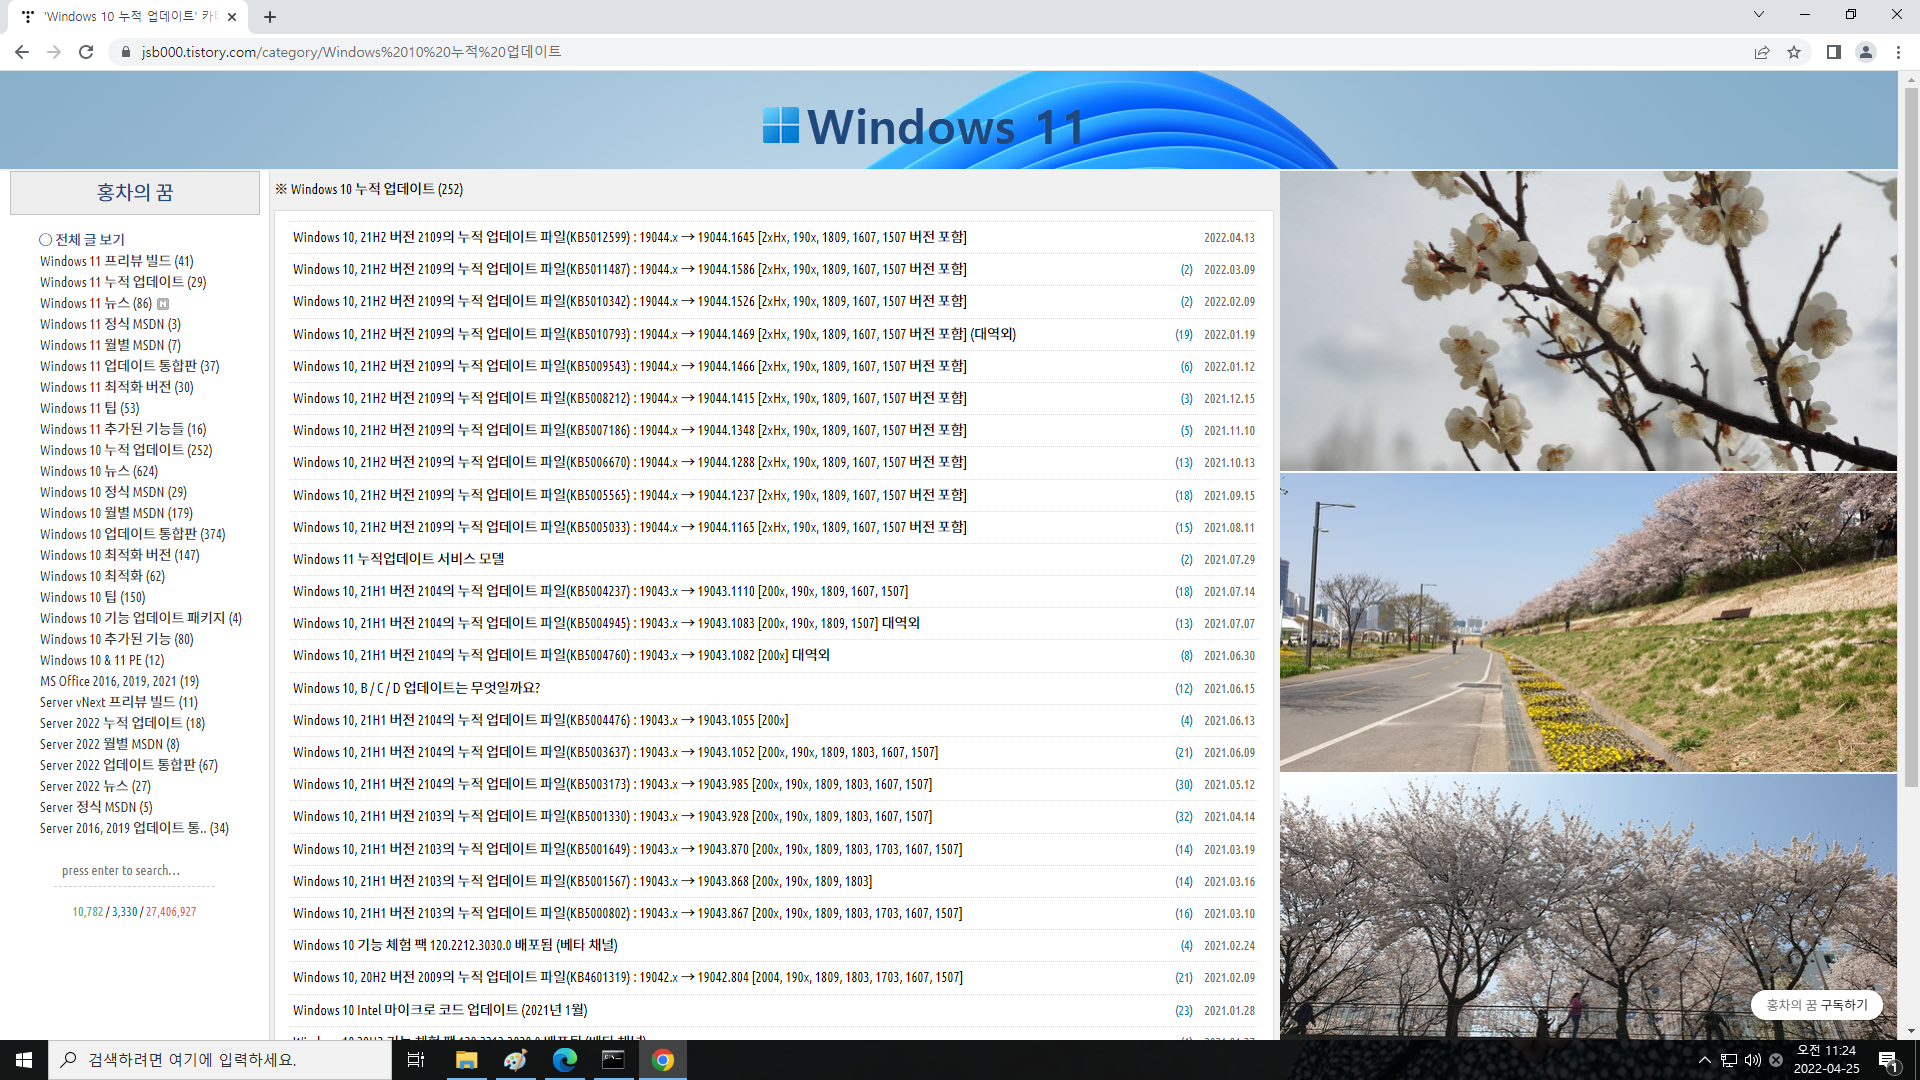Open Windows 11 팁 category
Viewport: 1920px width, 1080px height.
pos(90,408)
